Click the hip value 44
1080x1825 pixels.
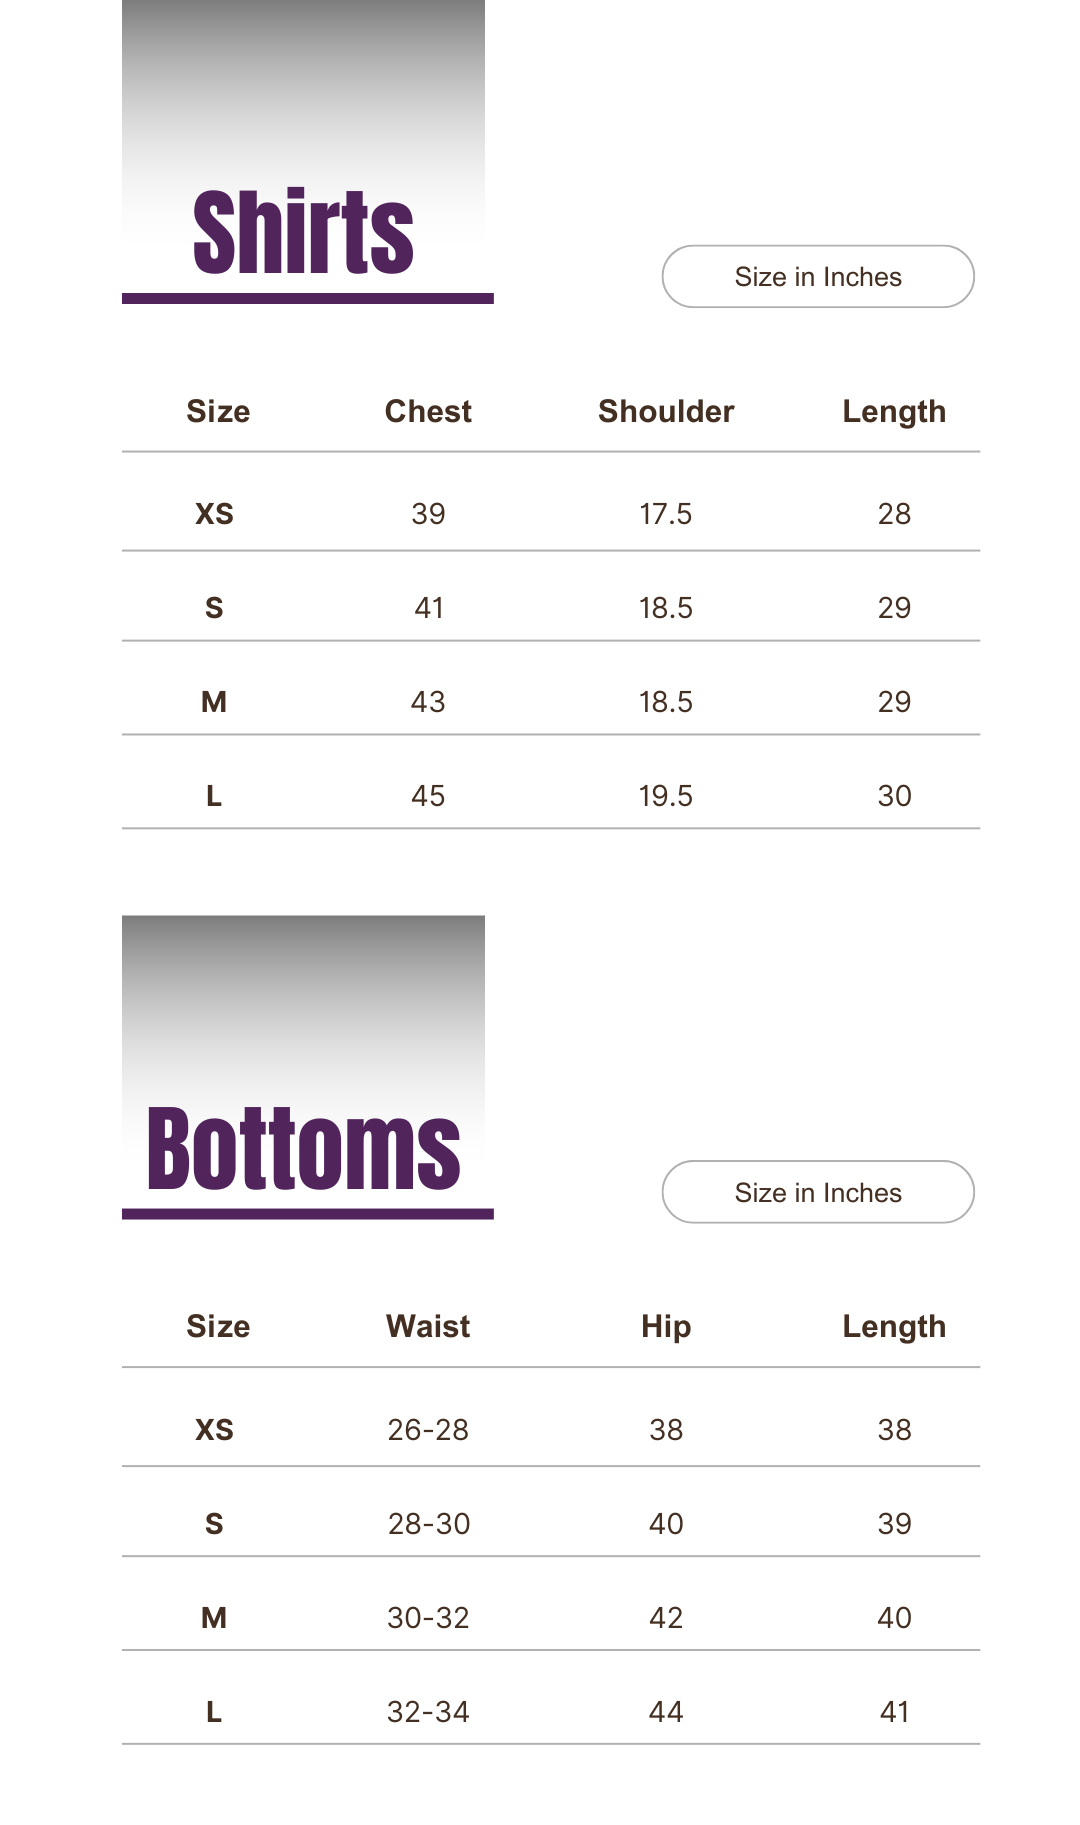666,1712
